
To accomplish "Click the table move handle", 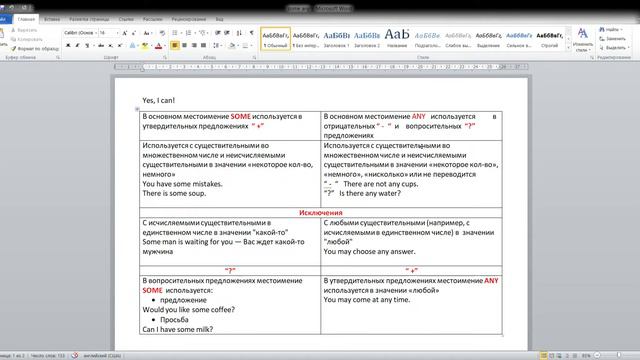I will (x=137, y=109).
